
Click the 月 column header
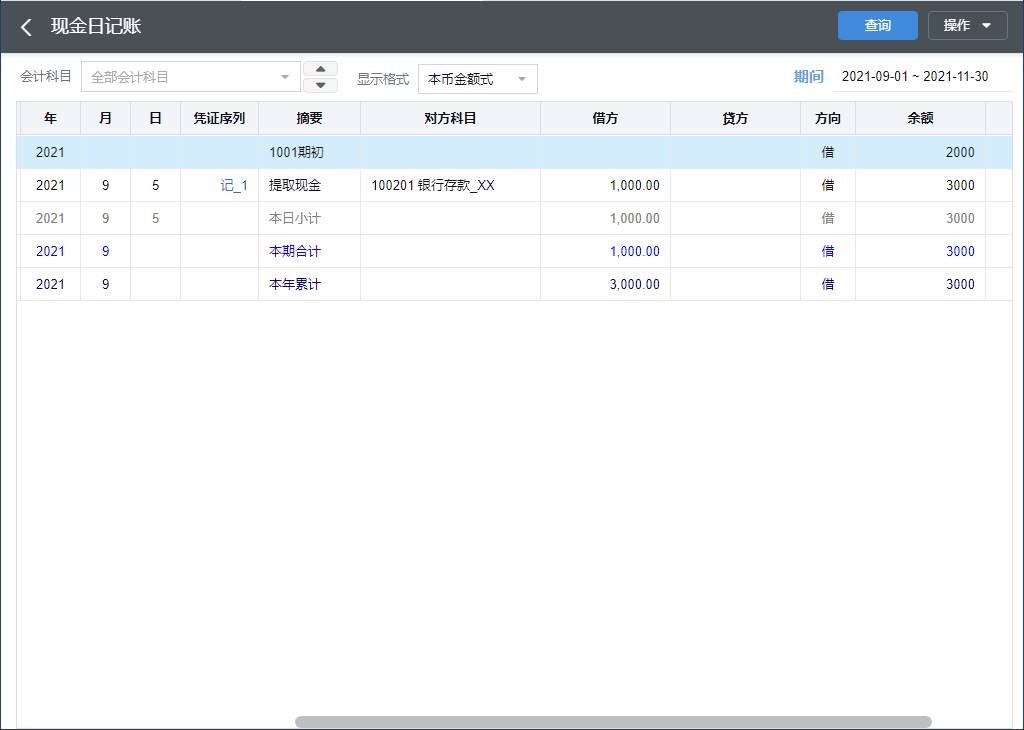point(105,118)
